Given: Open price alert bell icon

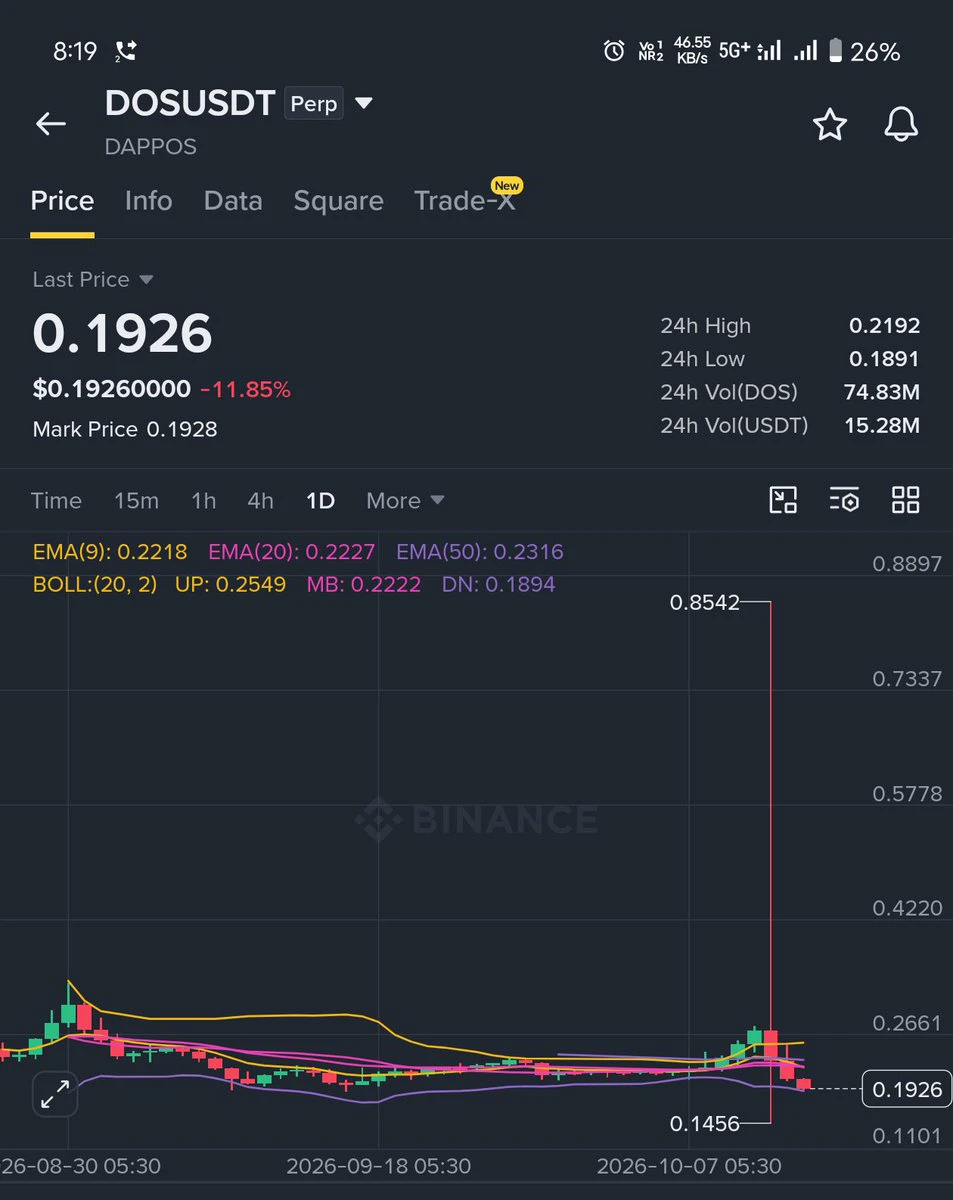Looking at the screenshot, I should (901, 124).
